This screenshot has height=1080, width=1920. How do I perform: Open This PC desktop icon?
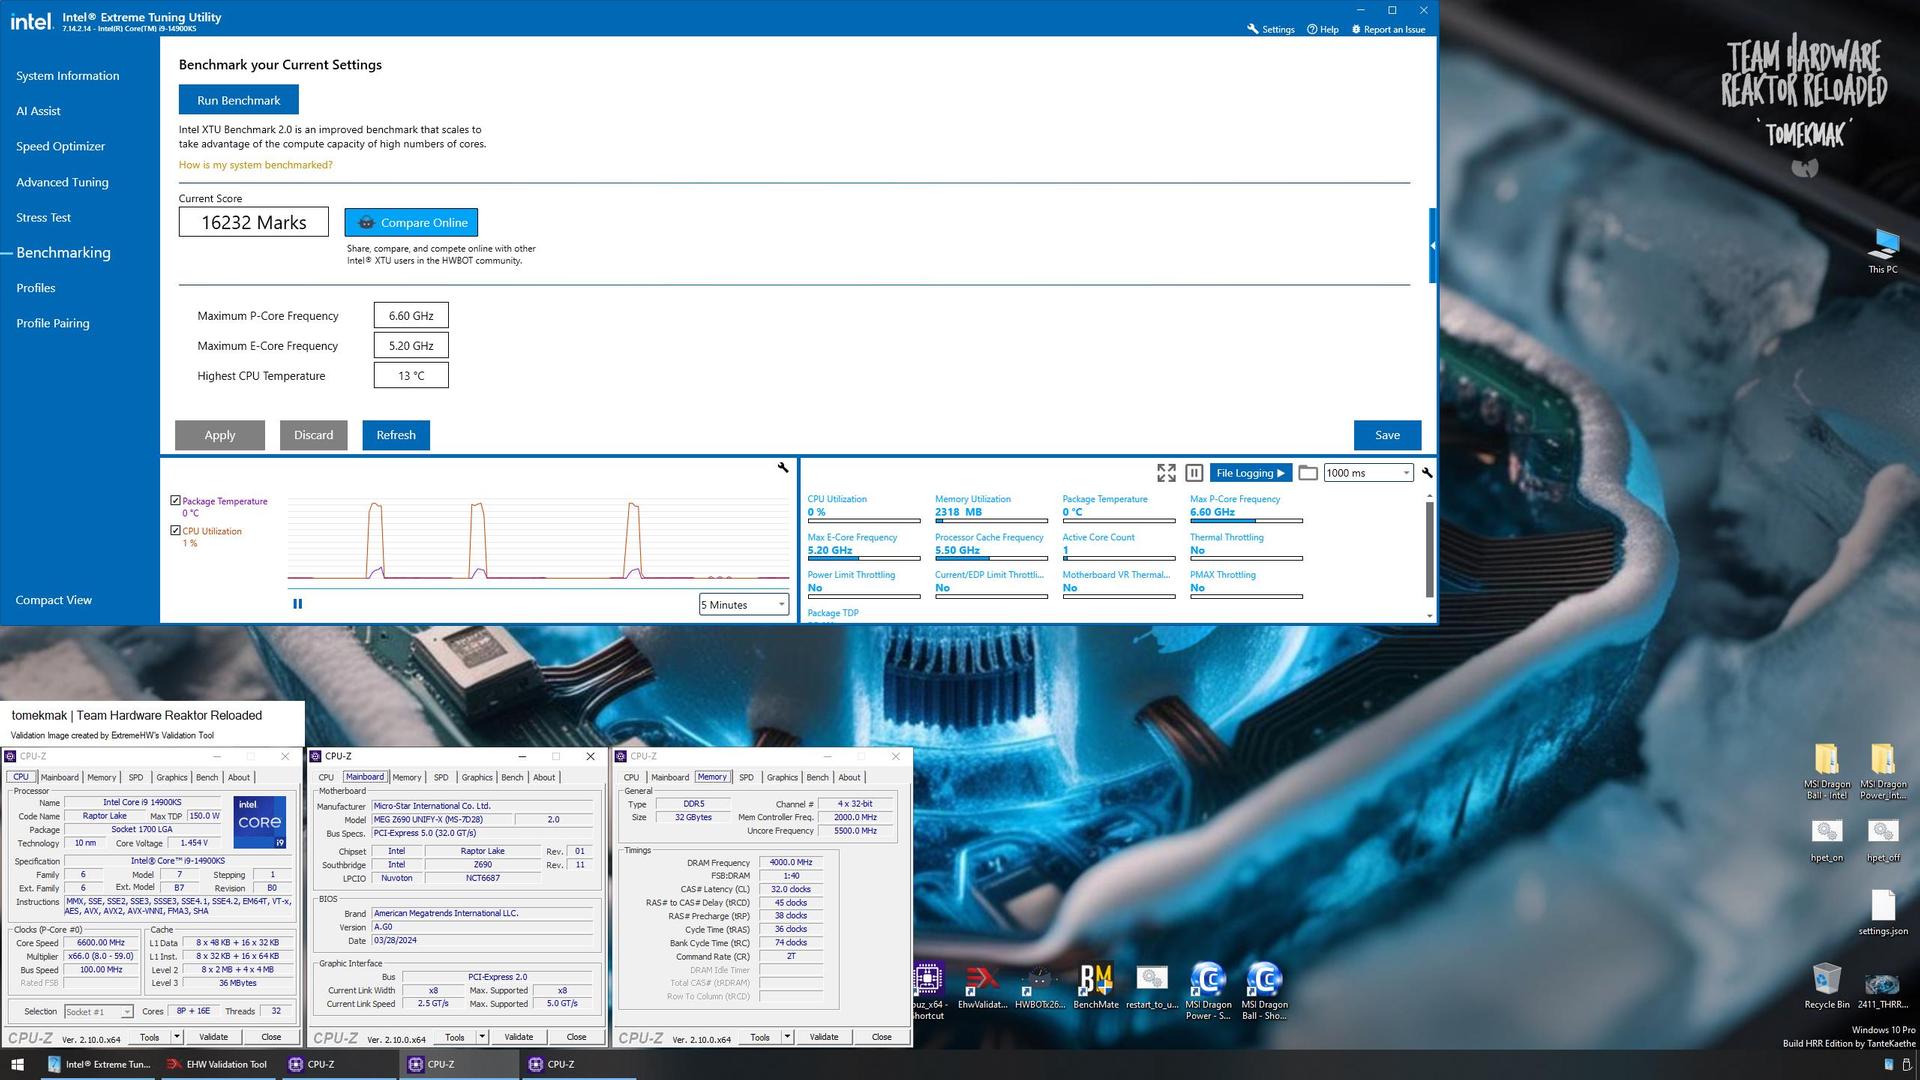pos(1883,250)
